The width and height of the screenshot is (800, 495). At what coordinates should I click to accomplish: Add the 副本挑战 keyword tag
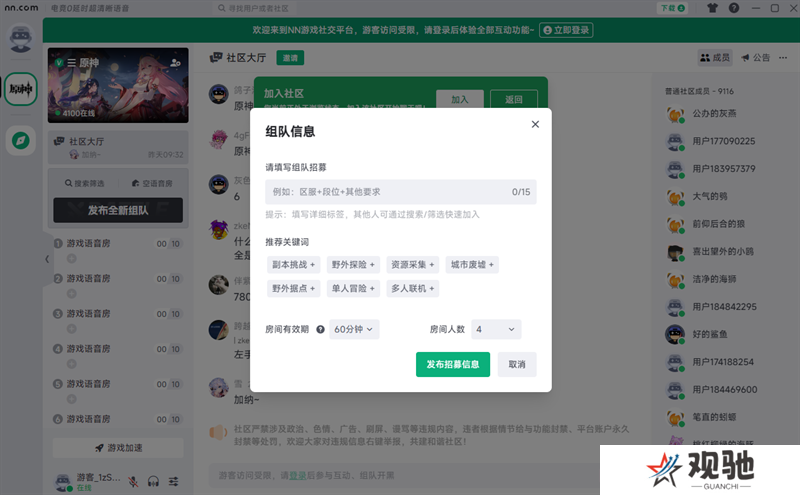click(x=293, y=265)
